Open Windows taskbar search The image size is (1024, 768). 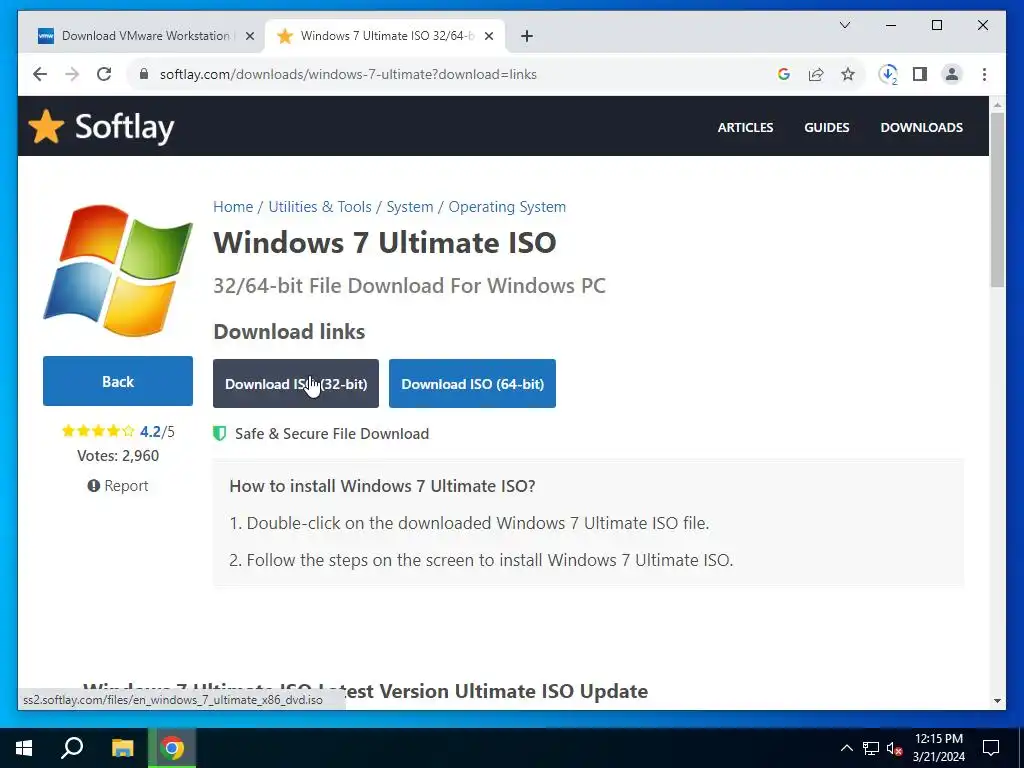(72, 748)
